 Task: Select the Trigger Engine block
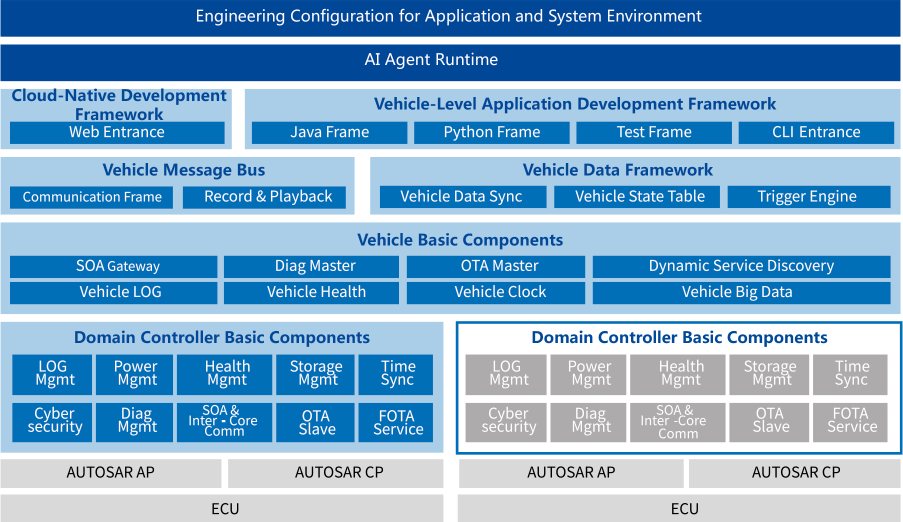coord(809,196)
